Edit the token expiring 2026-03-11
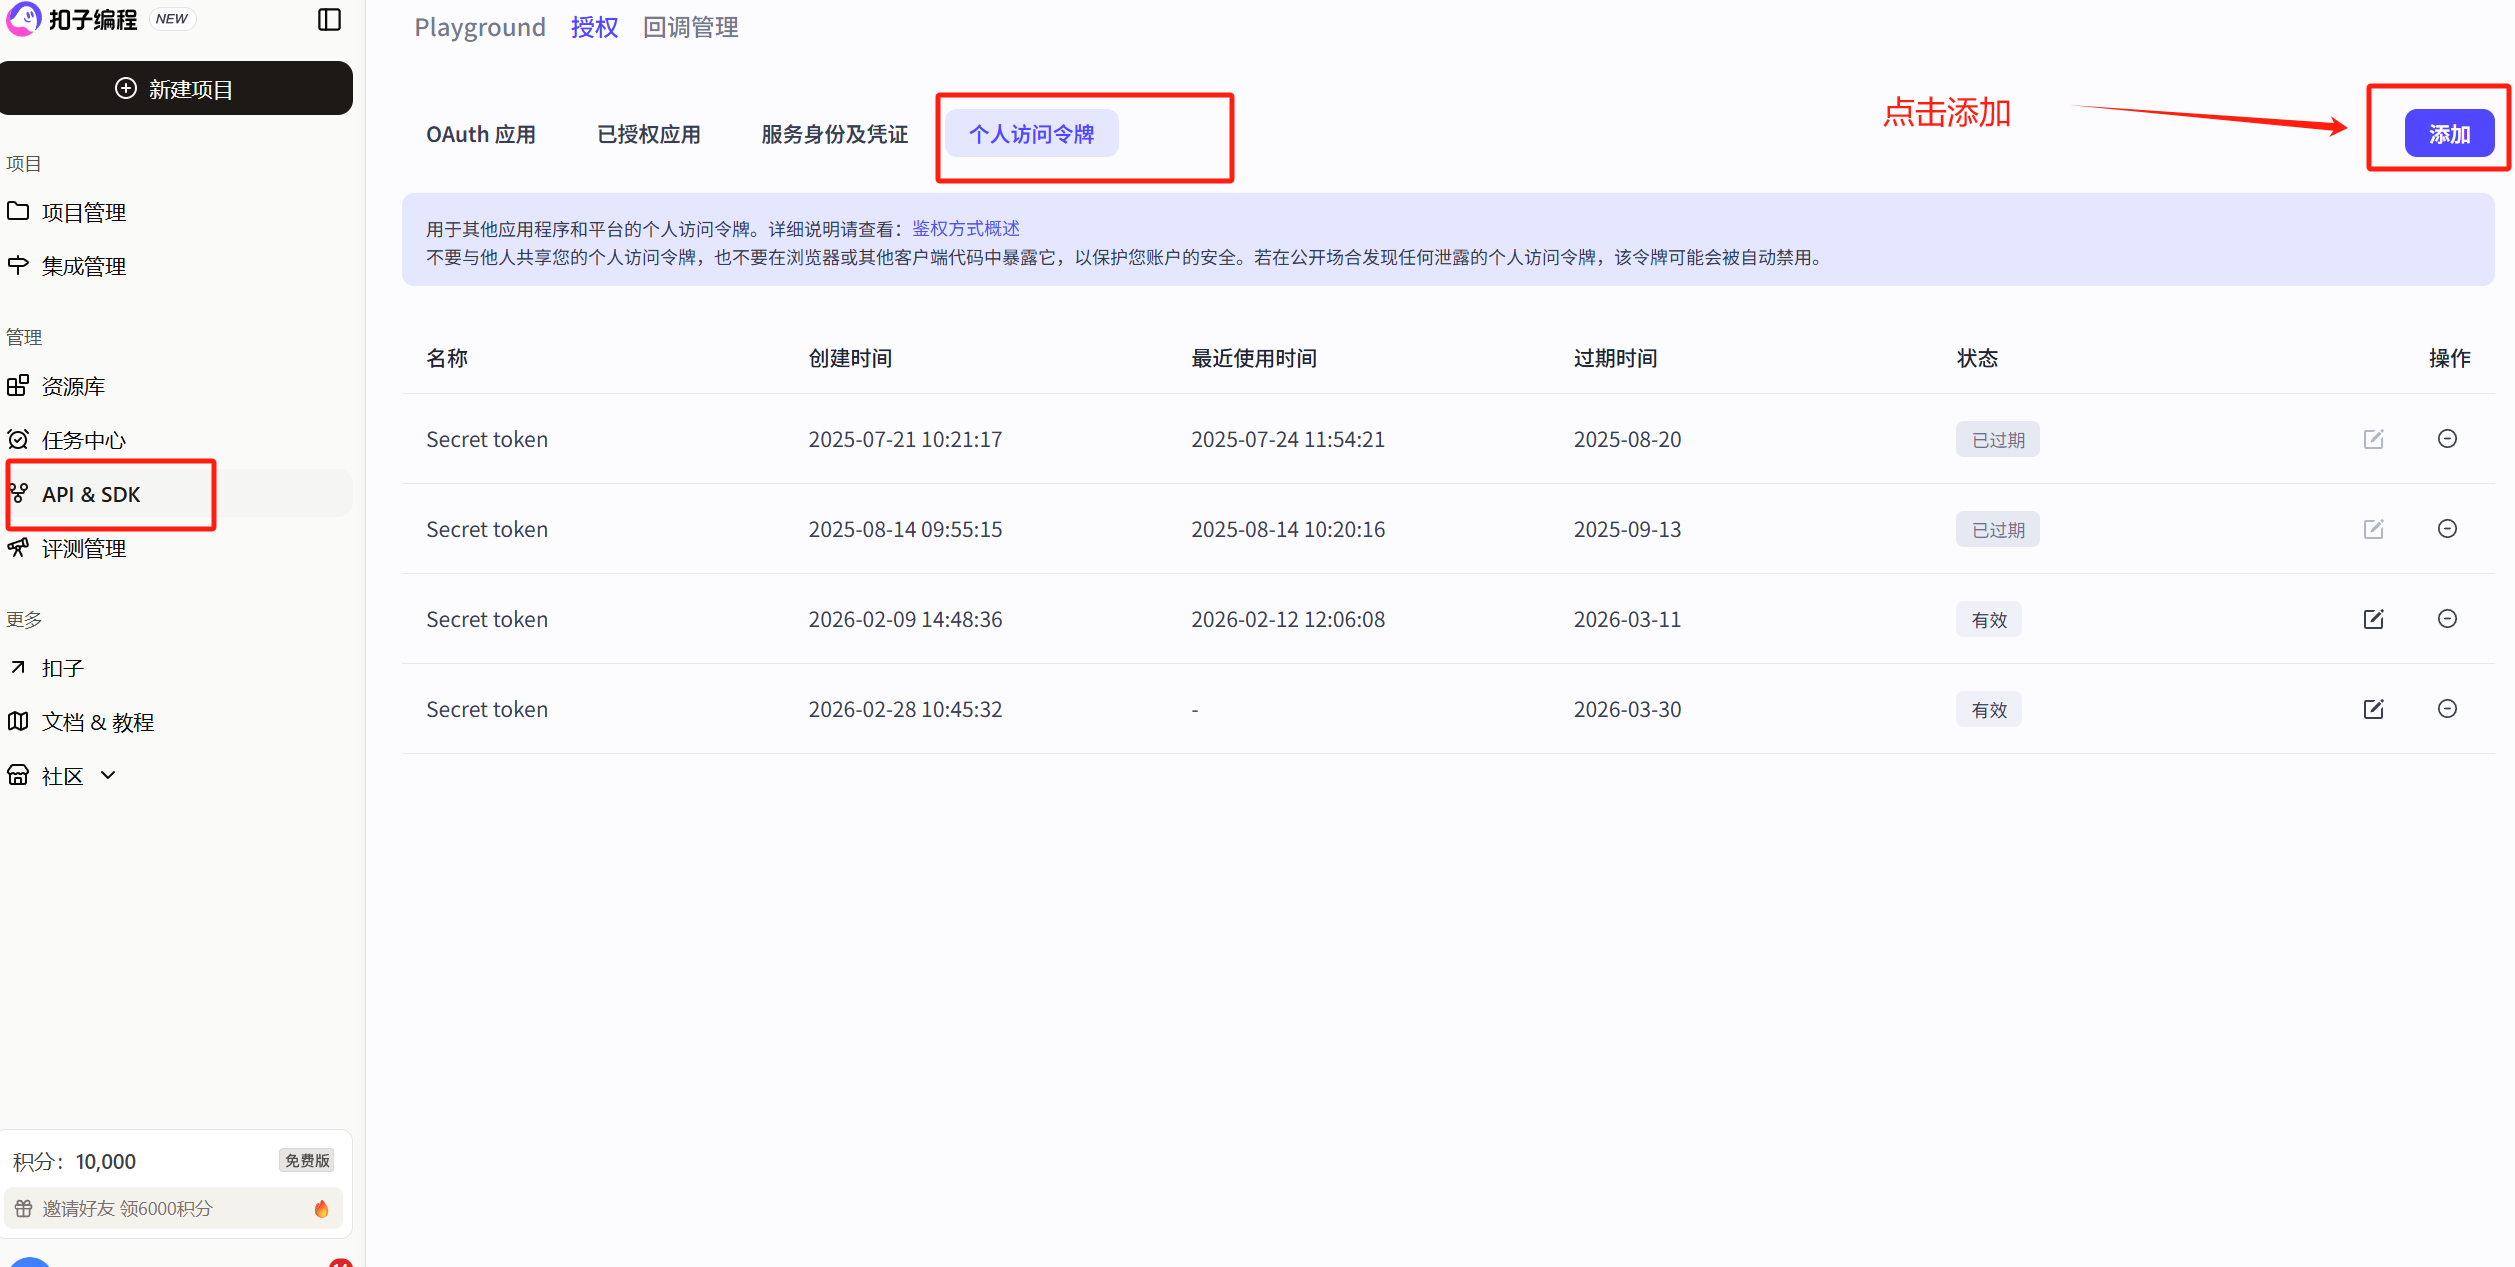This screenshot has width=2515, height=1267. click(x=2373, y=619)
